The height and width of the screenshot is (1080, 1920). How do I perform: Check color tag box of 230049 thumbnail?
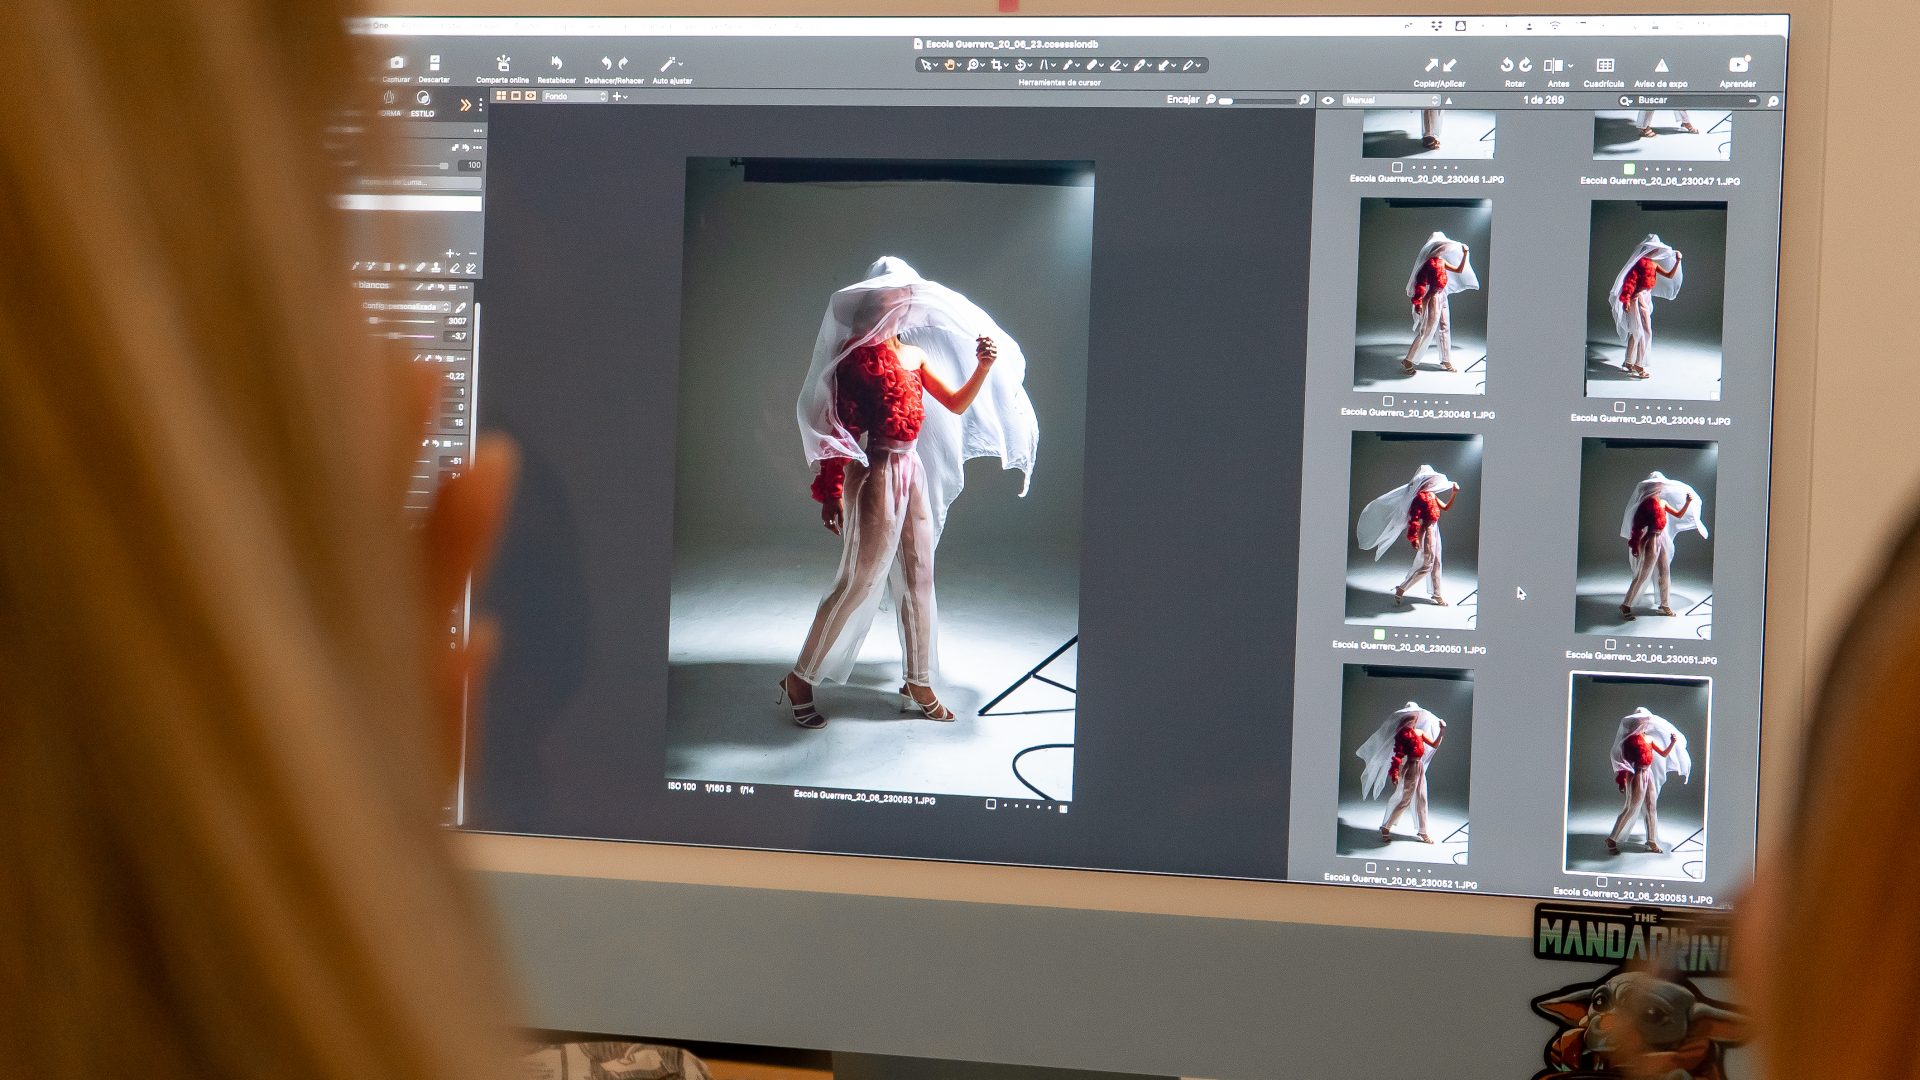coord(1619,407)
